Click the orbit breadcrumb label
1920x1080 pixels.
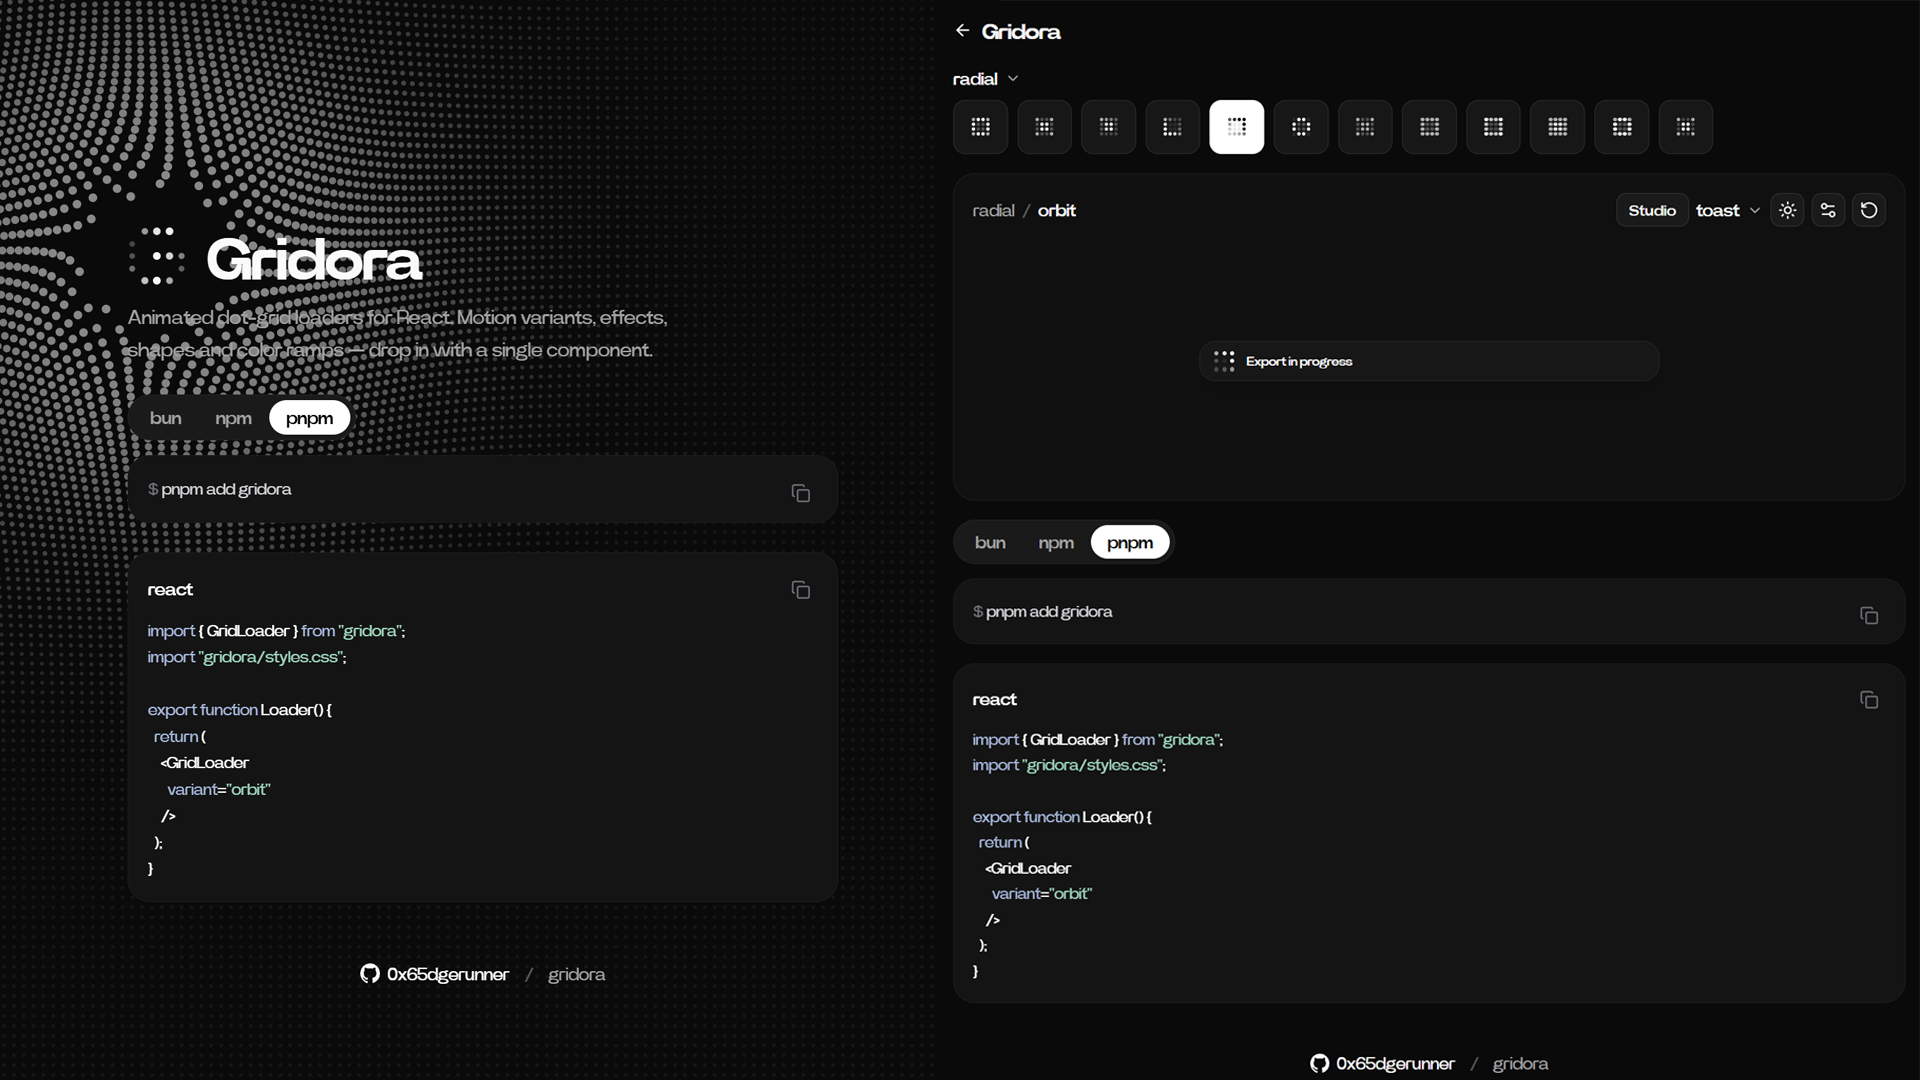(x=1056, y=210)
